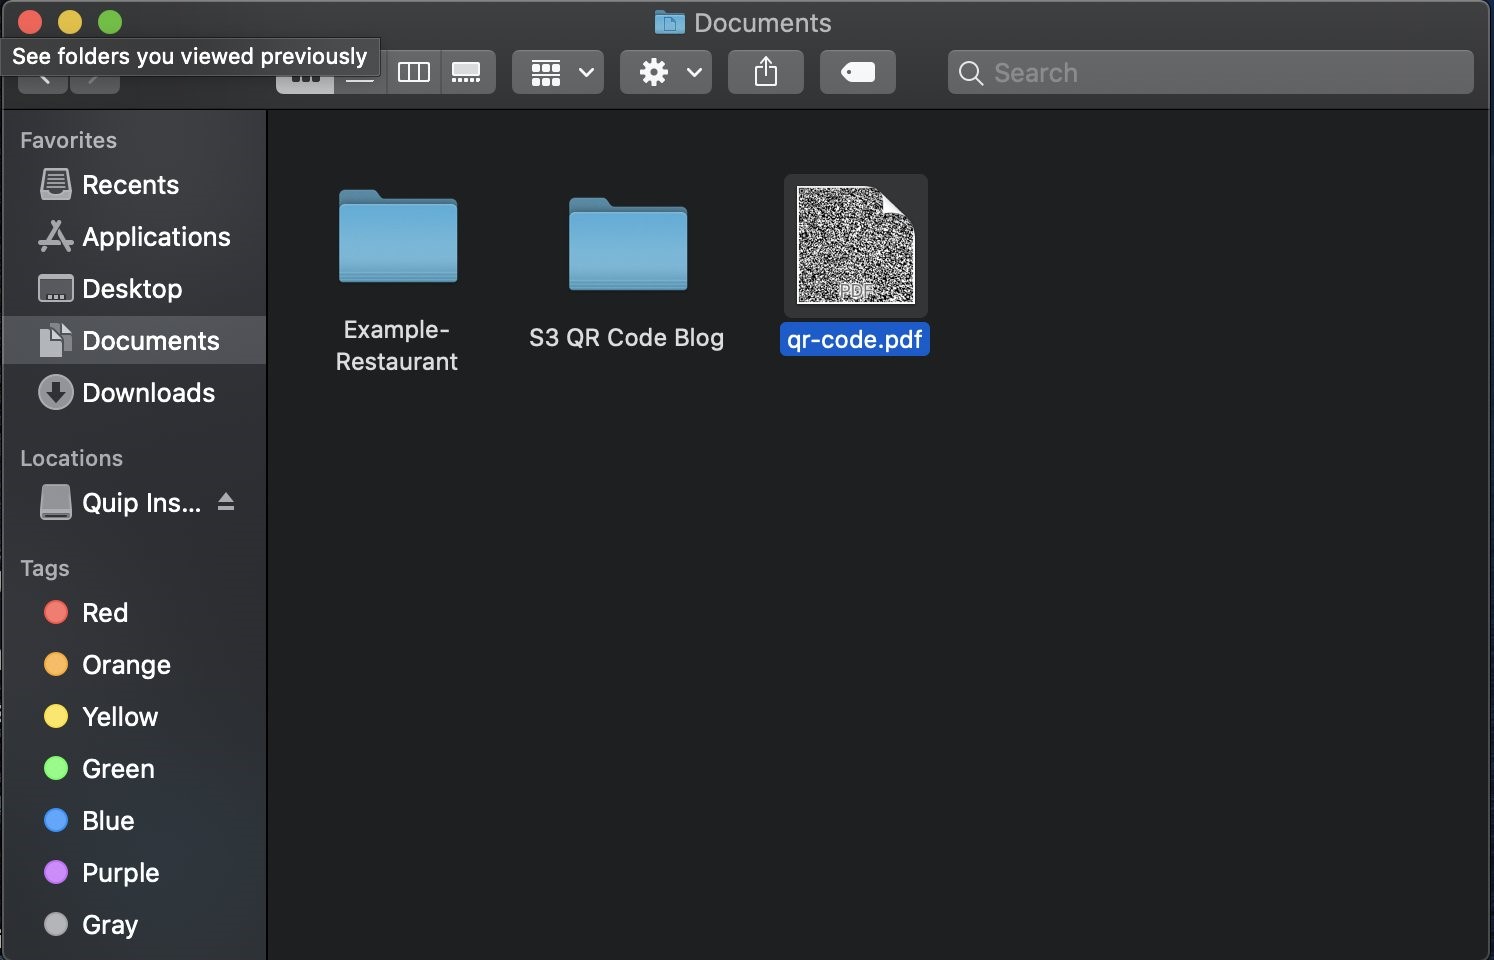Click the Edit Tags button
Screen dimensions: 1494x960
click(858, 72)
